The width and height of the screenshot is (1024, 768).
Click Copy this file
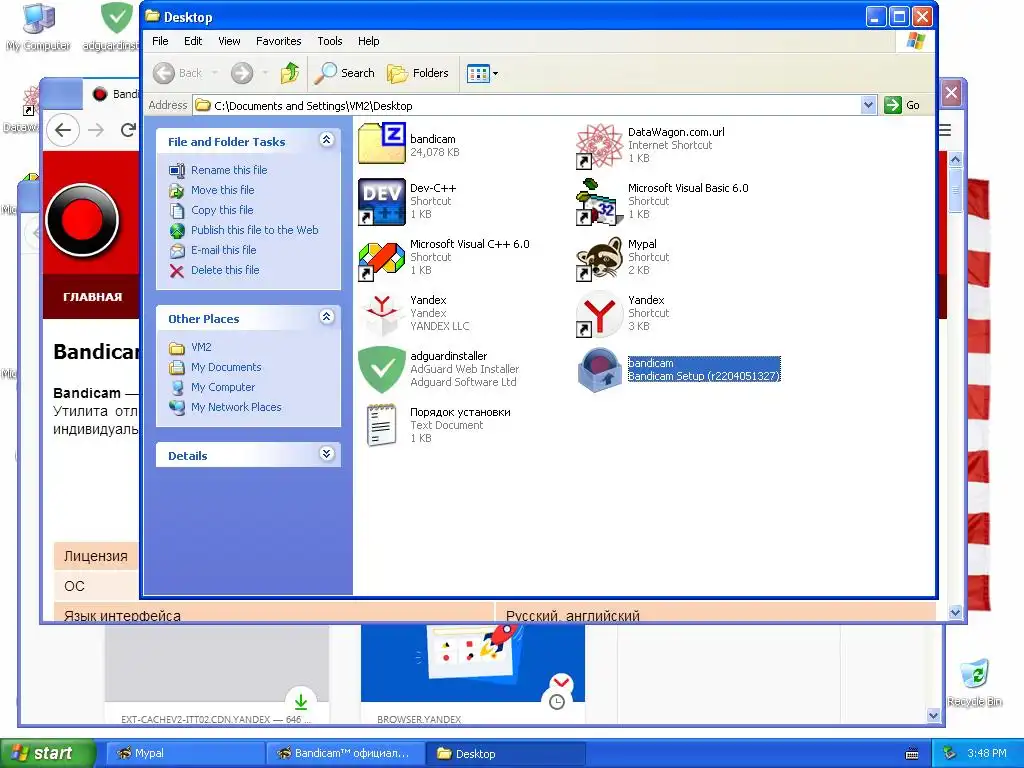click(x=222, y=210)
